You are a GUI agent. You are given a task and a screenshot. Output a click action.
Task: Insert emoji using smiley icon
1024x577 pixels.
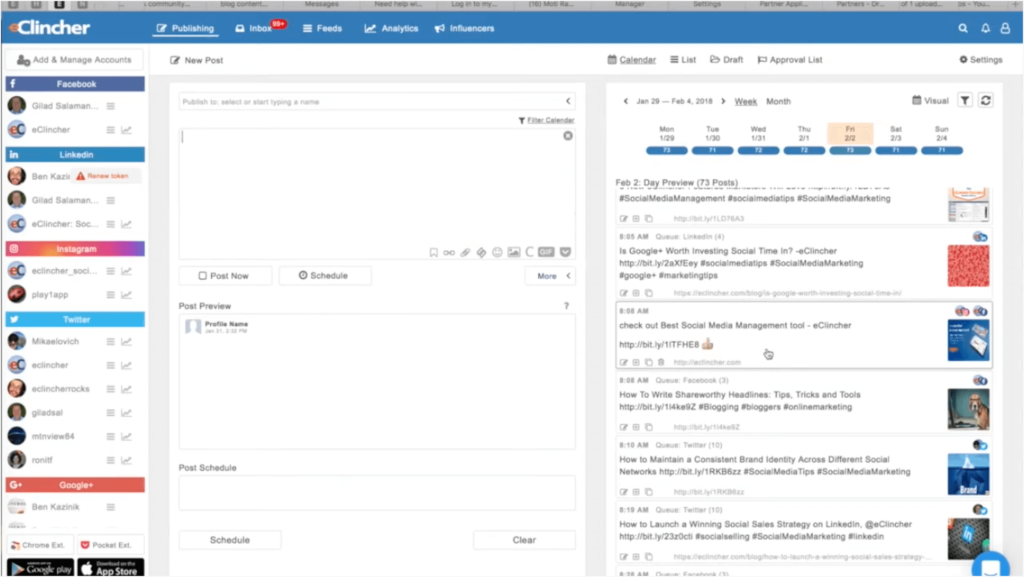[497, 253]
